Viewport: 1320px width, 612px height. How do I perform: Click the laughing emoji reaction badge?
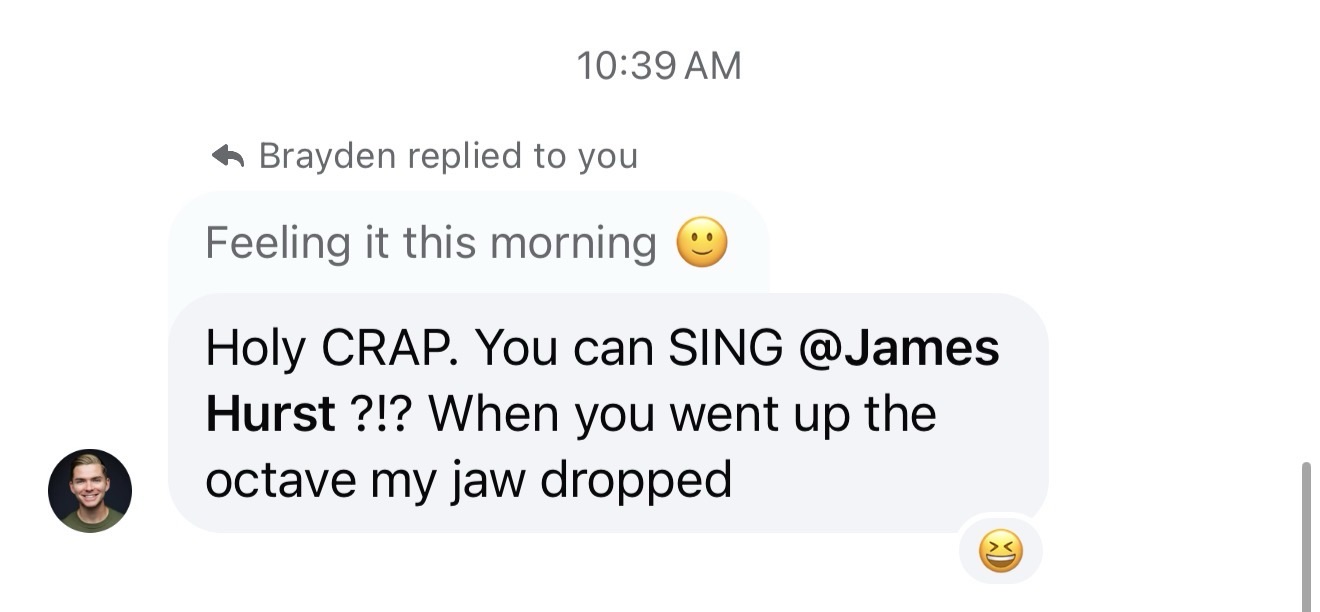[x=1000, y=552]
